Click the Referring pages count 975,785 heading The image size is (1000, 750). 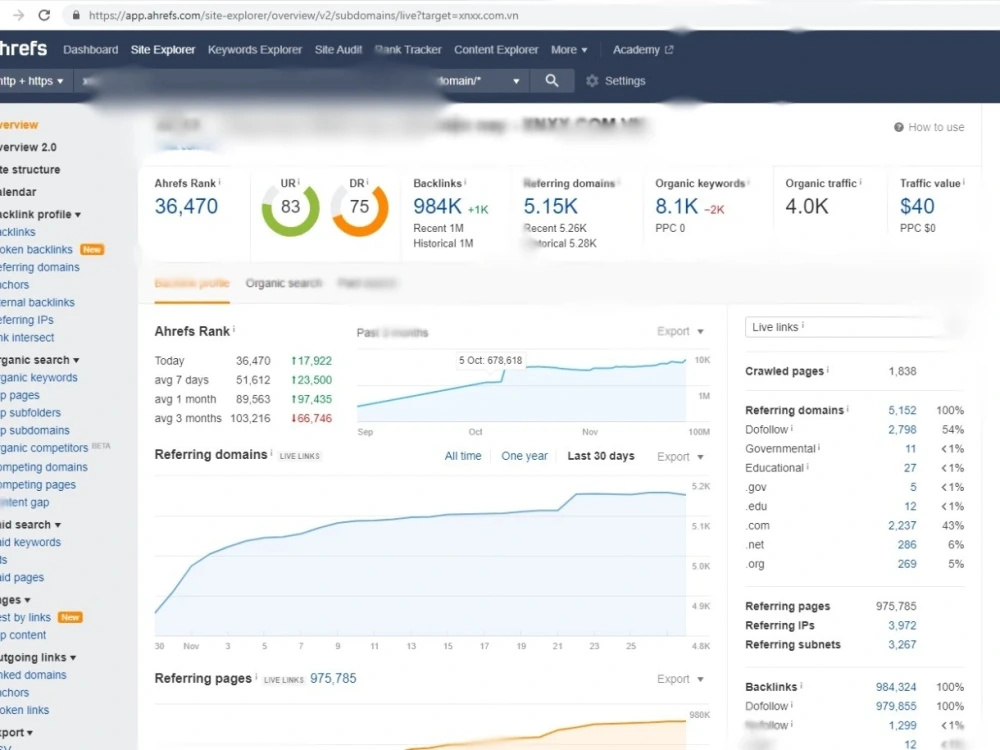333,679
